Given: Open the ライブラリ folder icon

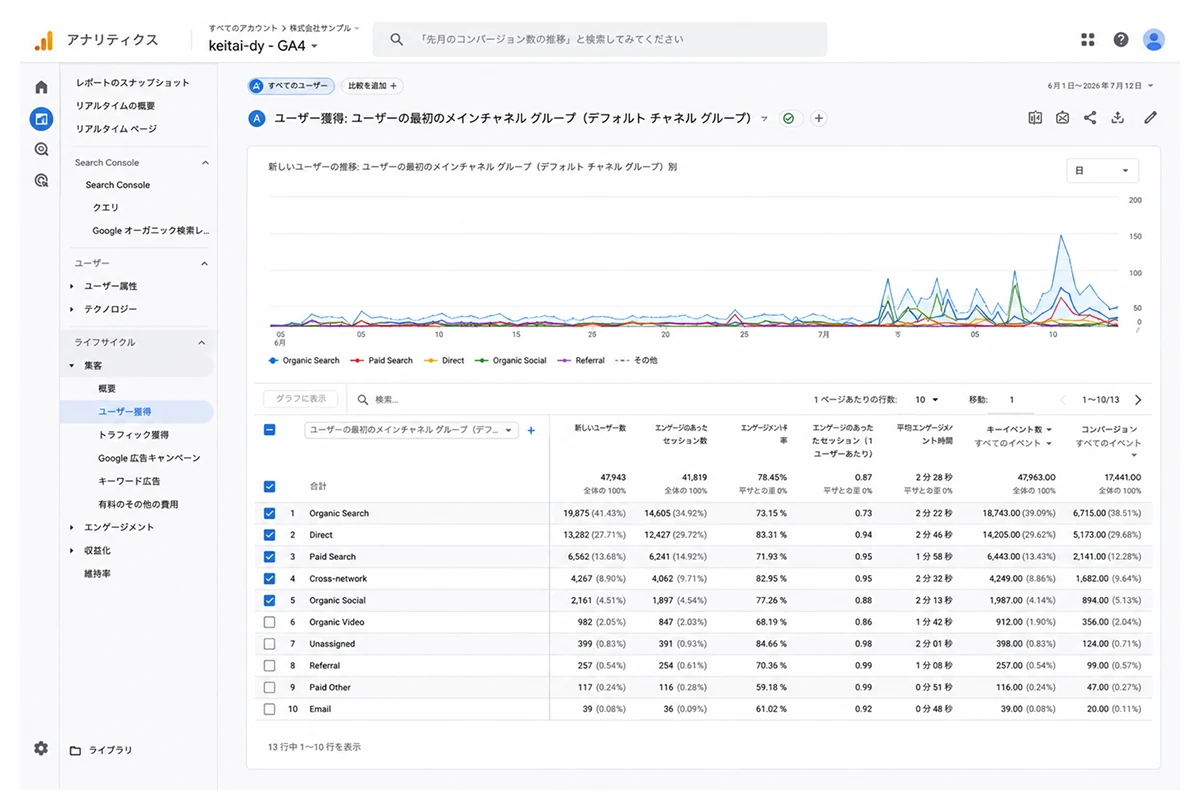Looking at the screenshot, I should tap(75, 750).
